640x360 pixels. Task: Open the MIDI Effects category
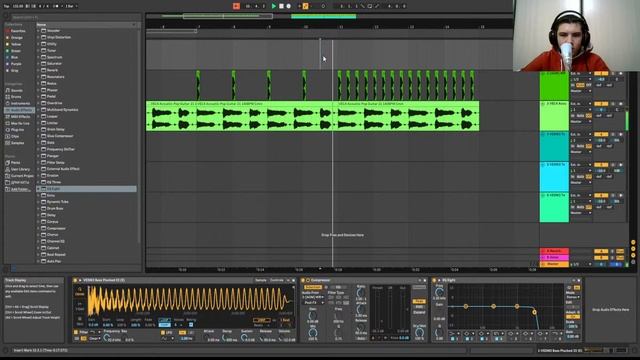18,117
